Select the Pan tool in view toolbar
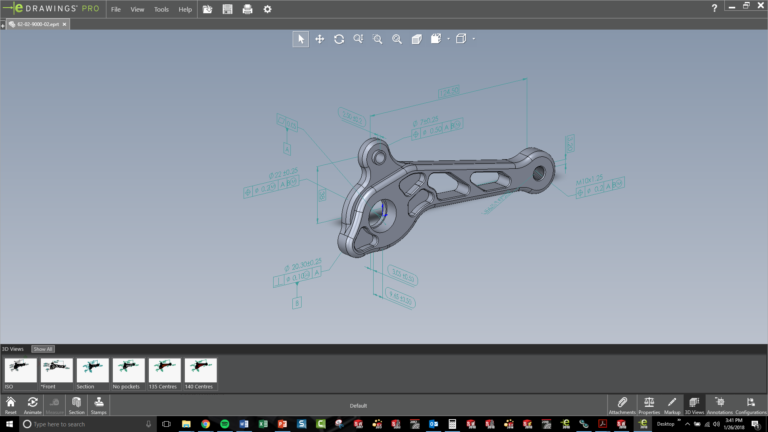768x432 pixels. click(320, 39)
